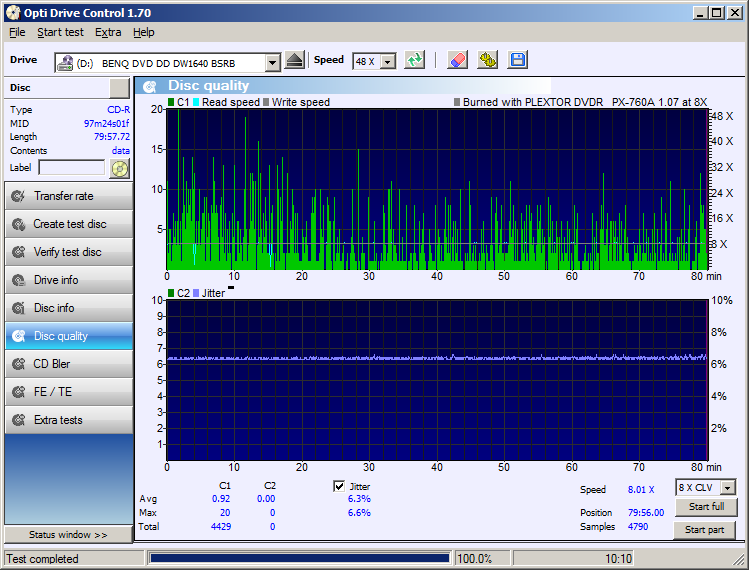This screenshot has width=749, height=570.
Task: Click the Disc quality header disc icon
Action: click(x=150, y=86)
